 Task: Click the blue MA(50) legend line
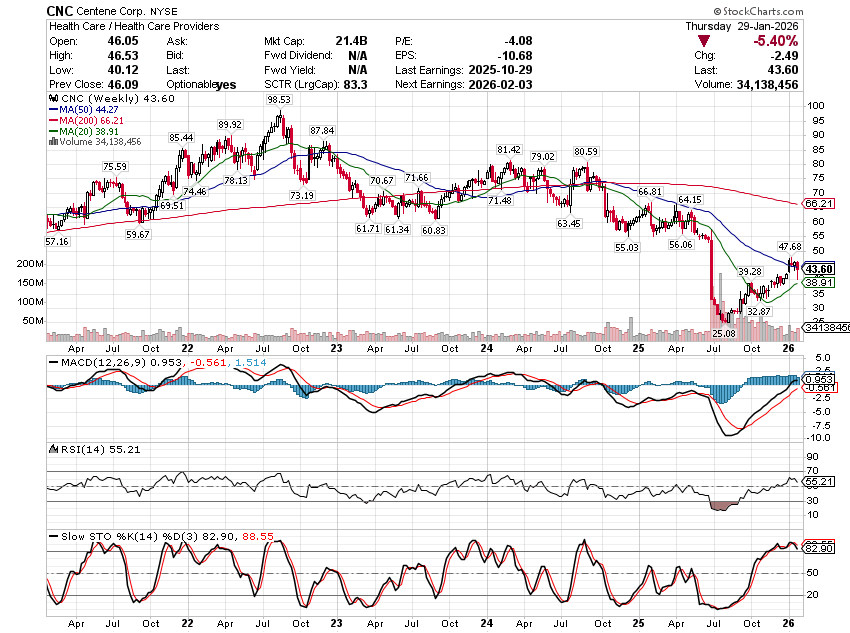(53, 110)
